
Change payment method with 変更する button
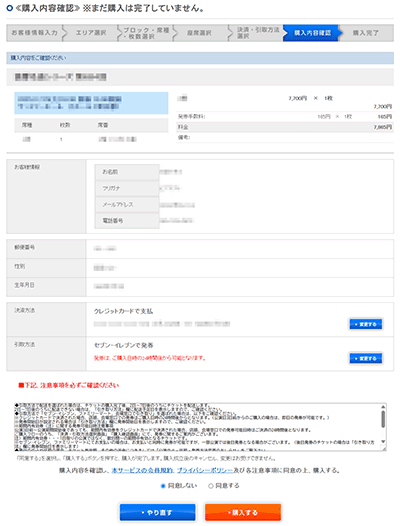(x=365, y=324)
